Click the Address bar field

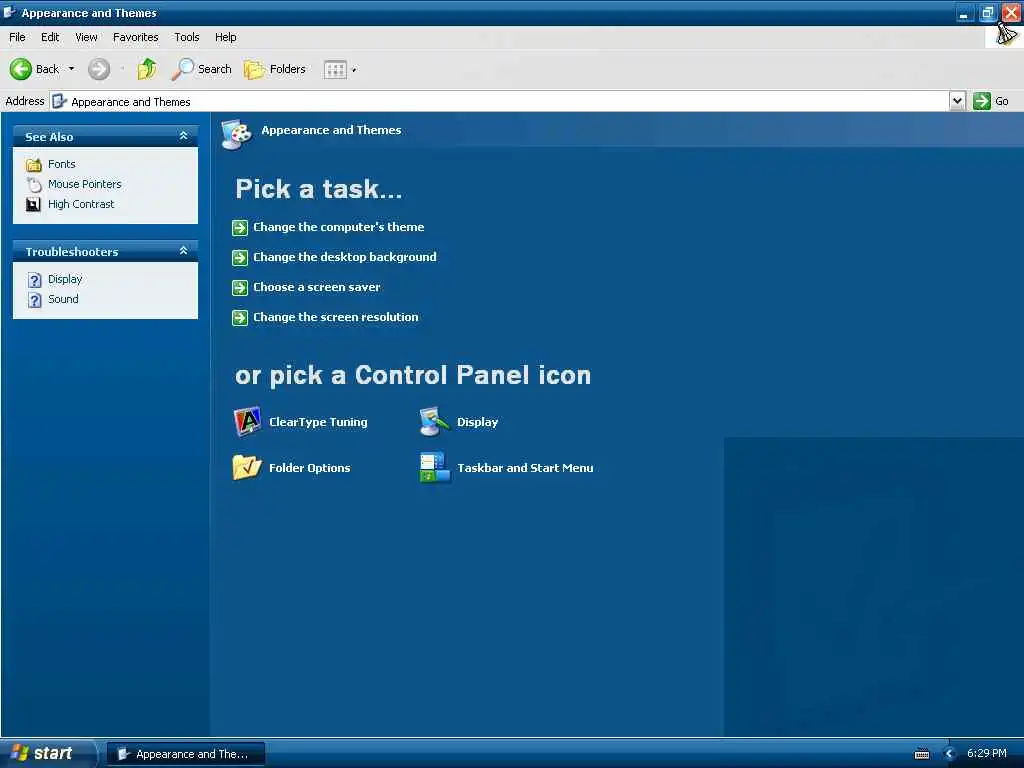(x=500, y=101)
